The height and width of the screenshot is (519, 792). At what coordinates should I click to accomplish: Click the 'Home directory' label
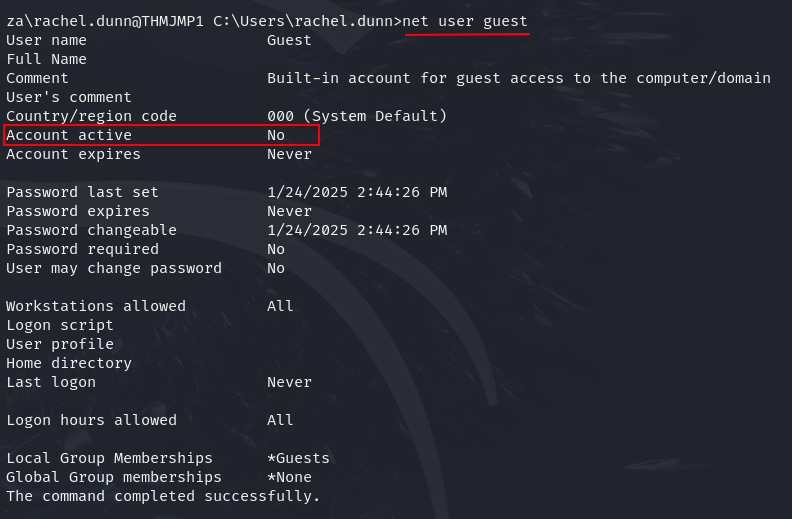coord(69,363)
